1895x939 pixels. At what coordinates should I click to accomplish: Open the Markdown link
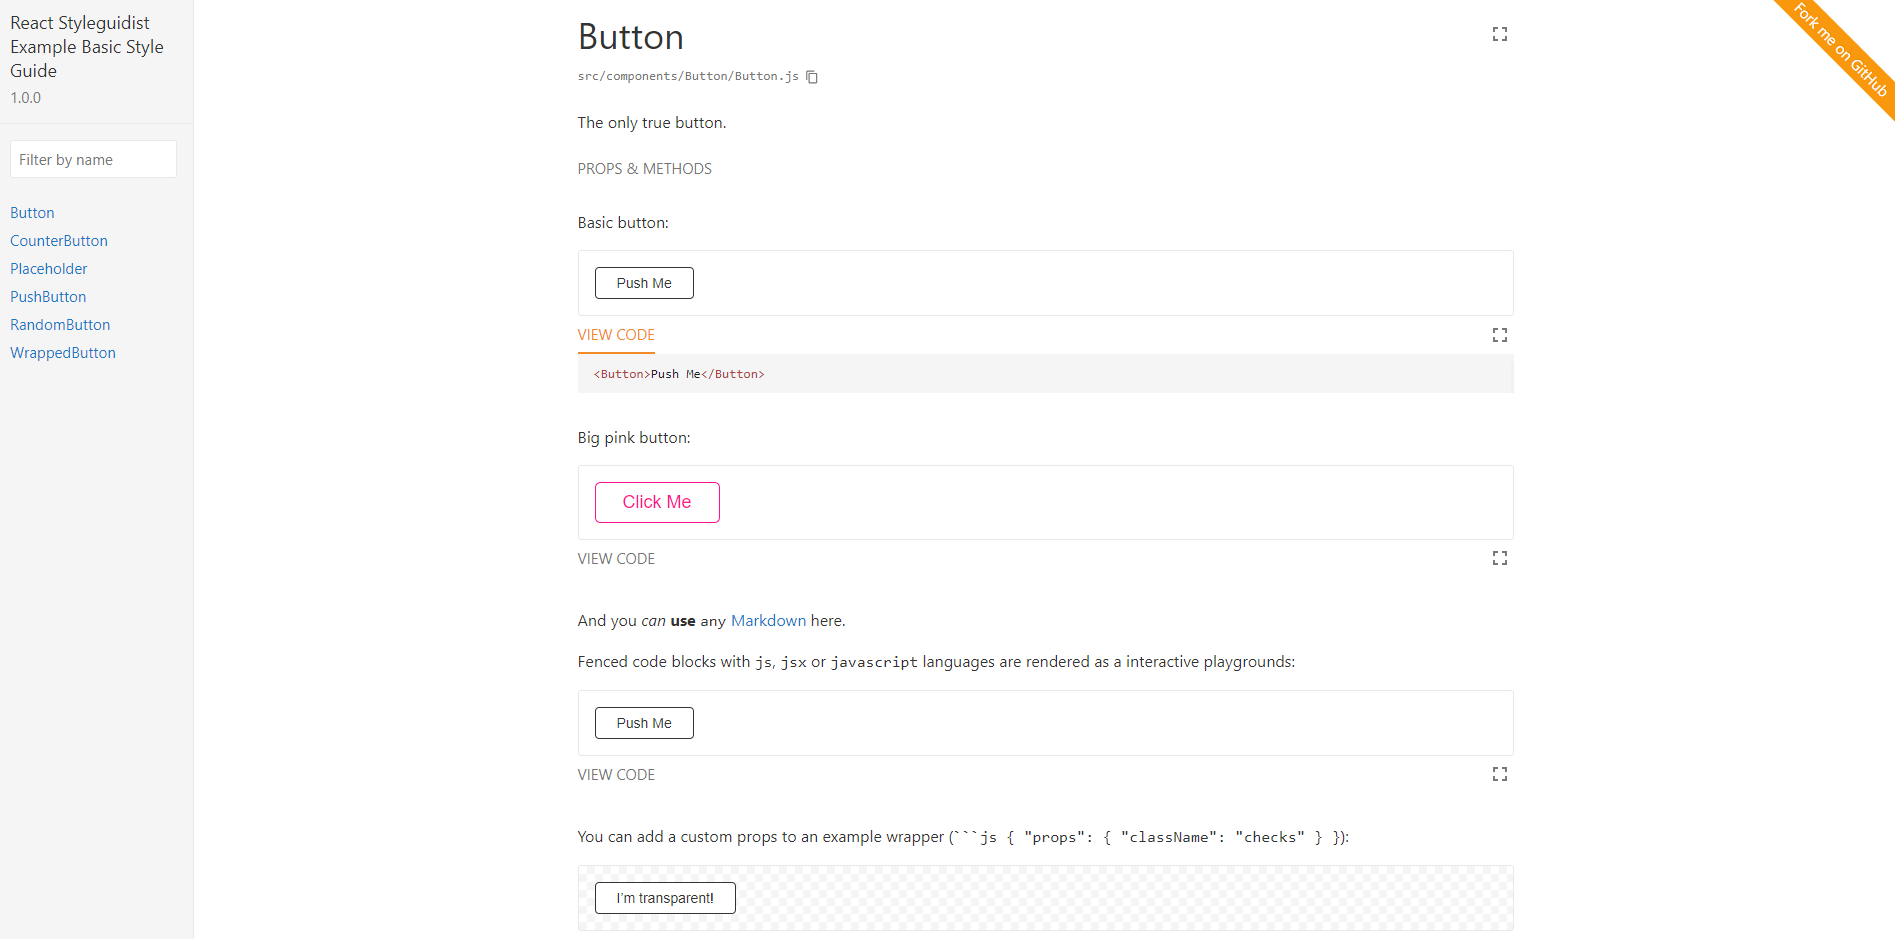(x=768, y=621)
